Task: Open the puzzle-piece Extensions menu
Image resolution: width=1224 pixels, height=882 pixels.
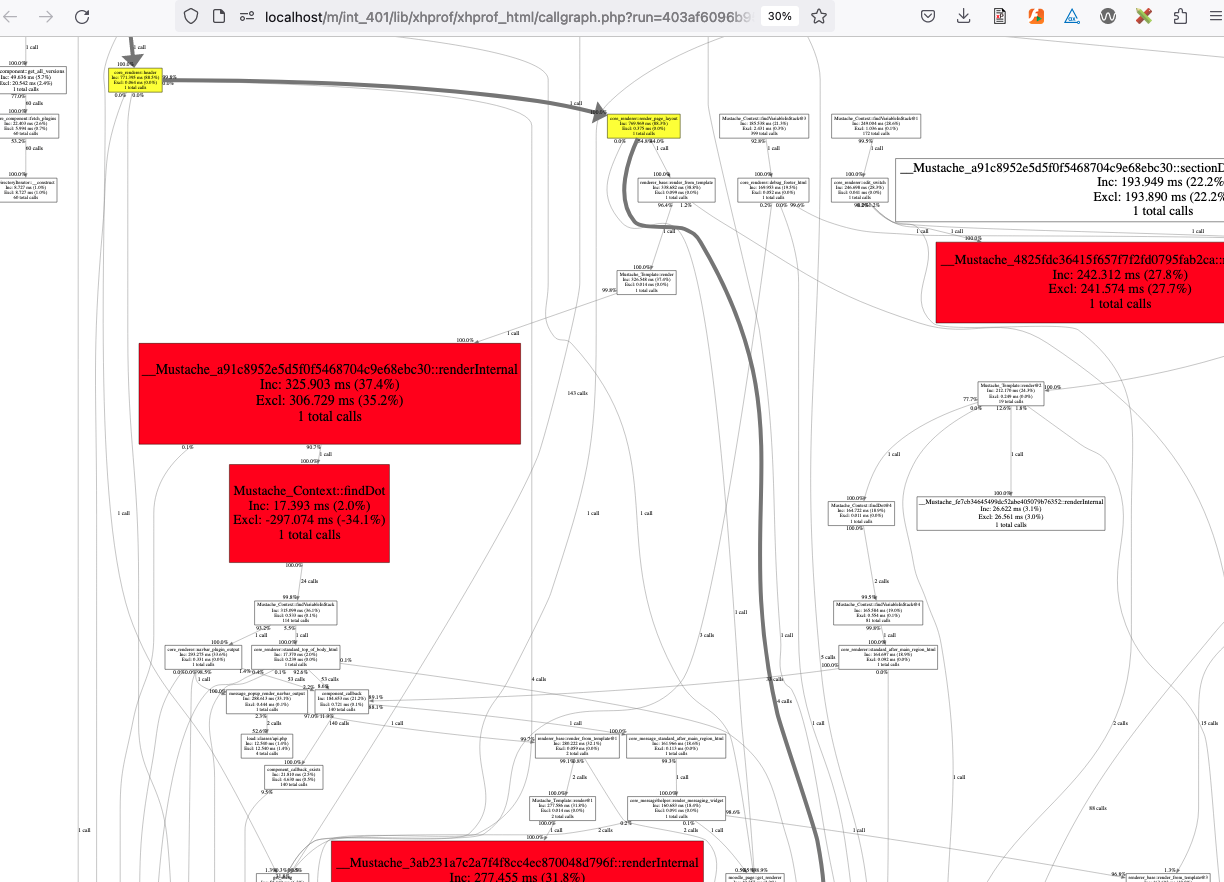Action: point(1181,16)
